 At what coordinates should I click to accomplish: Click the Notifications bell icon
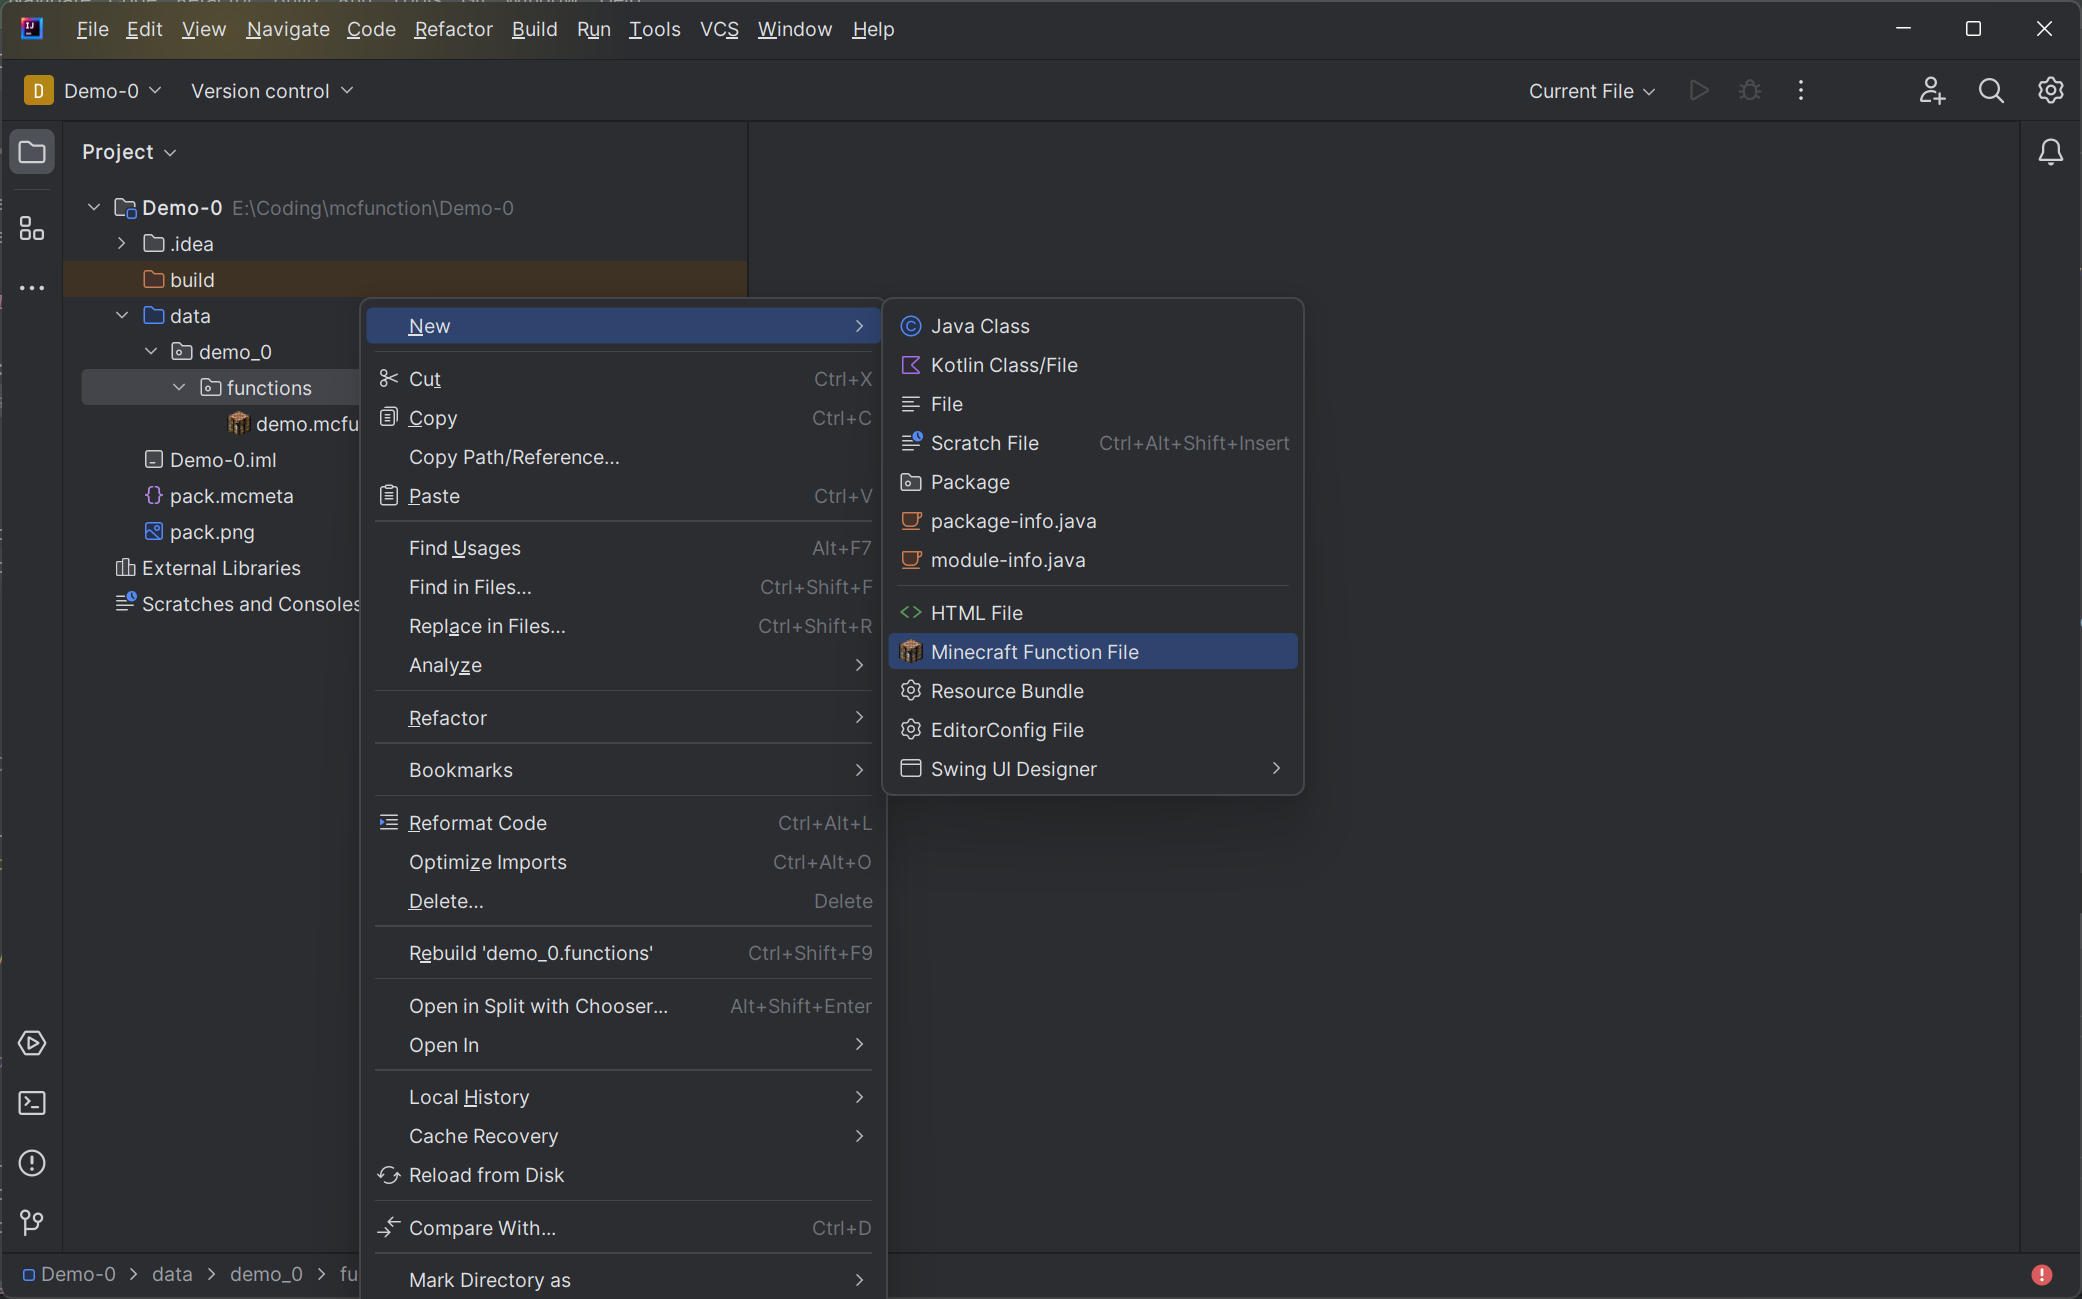point(2051,153)
